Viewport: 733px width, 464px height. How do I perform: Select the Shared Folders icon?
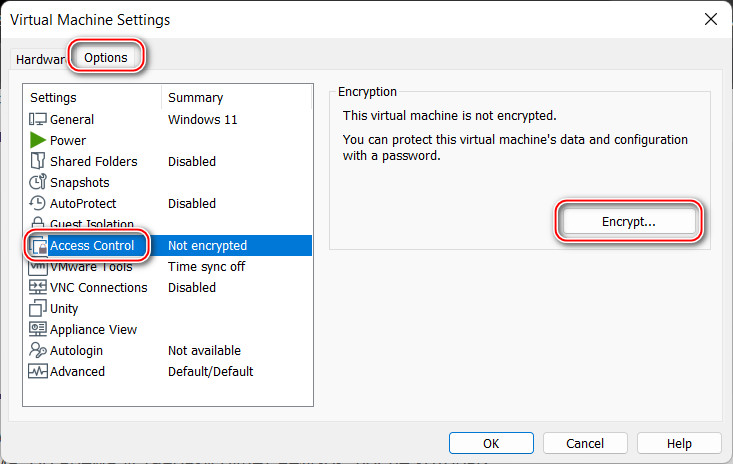pos(37,161)
